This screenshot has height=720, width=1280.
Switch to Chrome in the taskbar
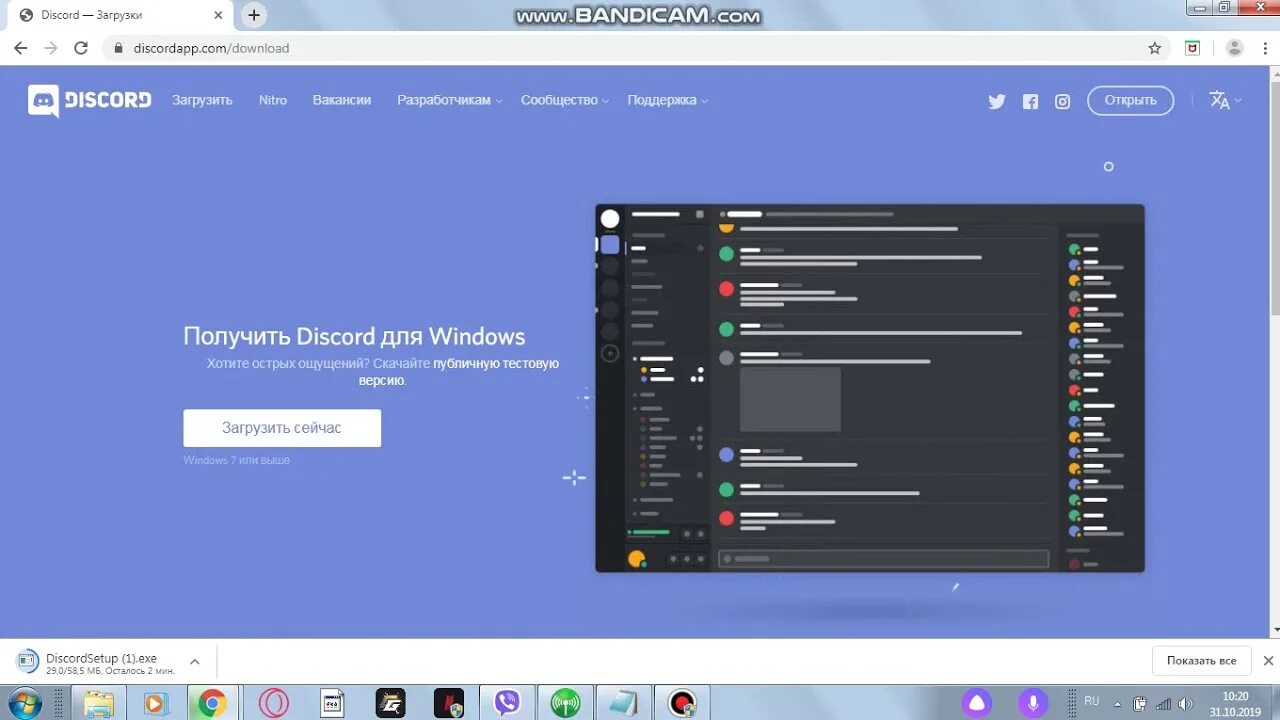pos(212,703)
